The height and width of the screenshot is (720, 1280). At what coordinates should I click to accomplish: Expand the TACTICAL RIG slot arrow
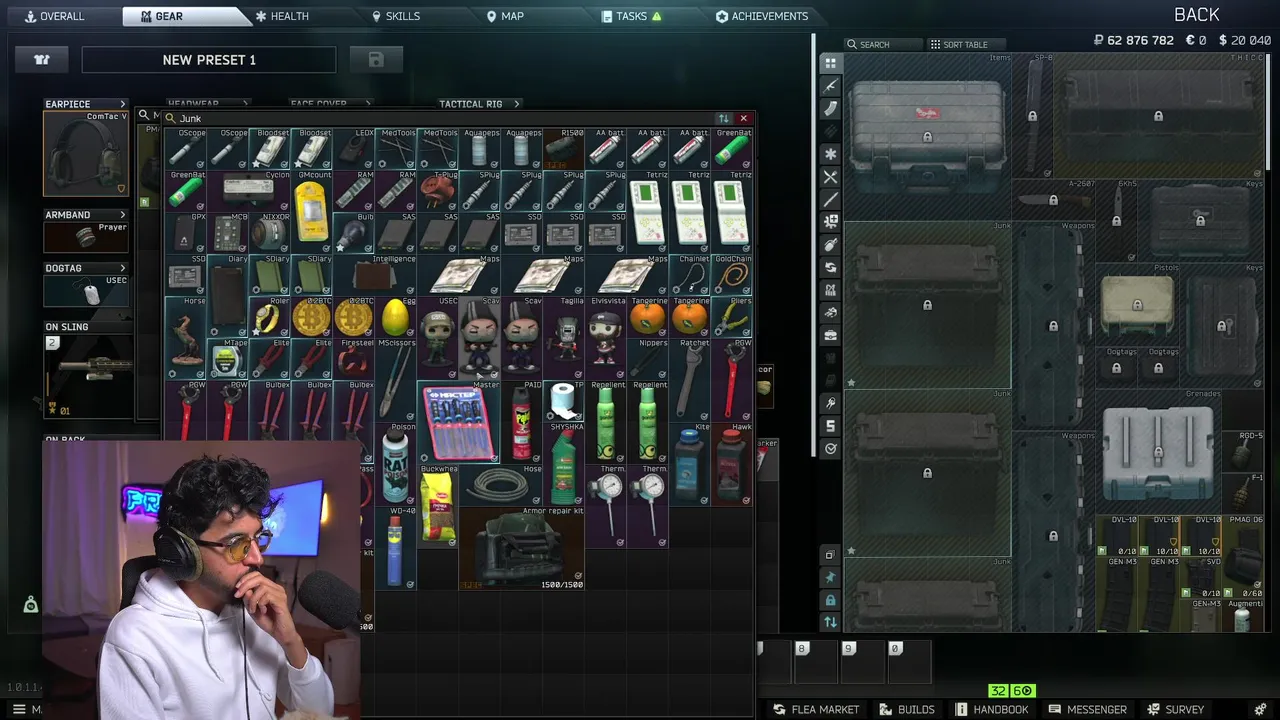[517, 104]
